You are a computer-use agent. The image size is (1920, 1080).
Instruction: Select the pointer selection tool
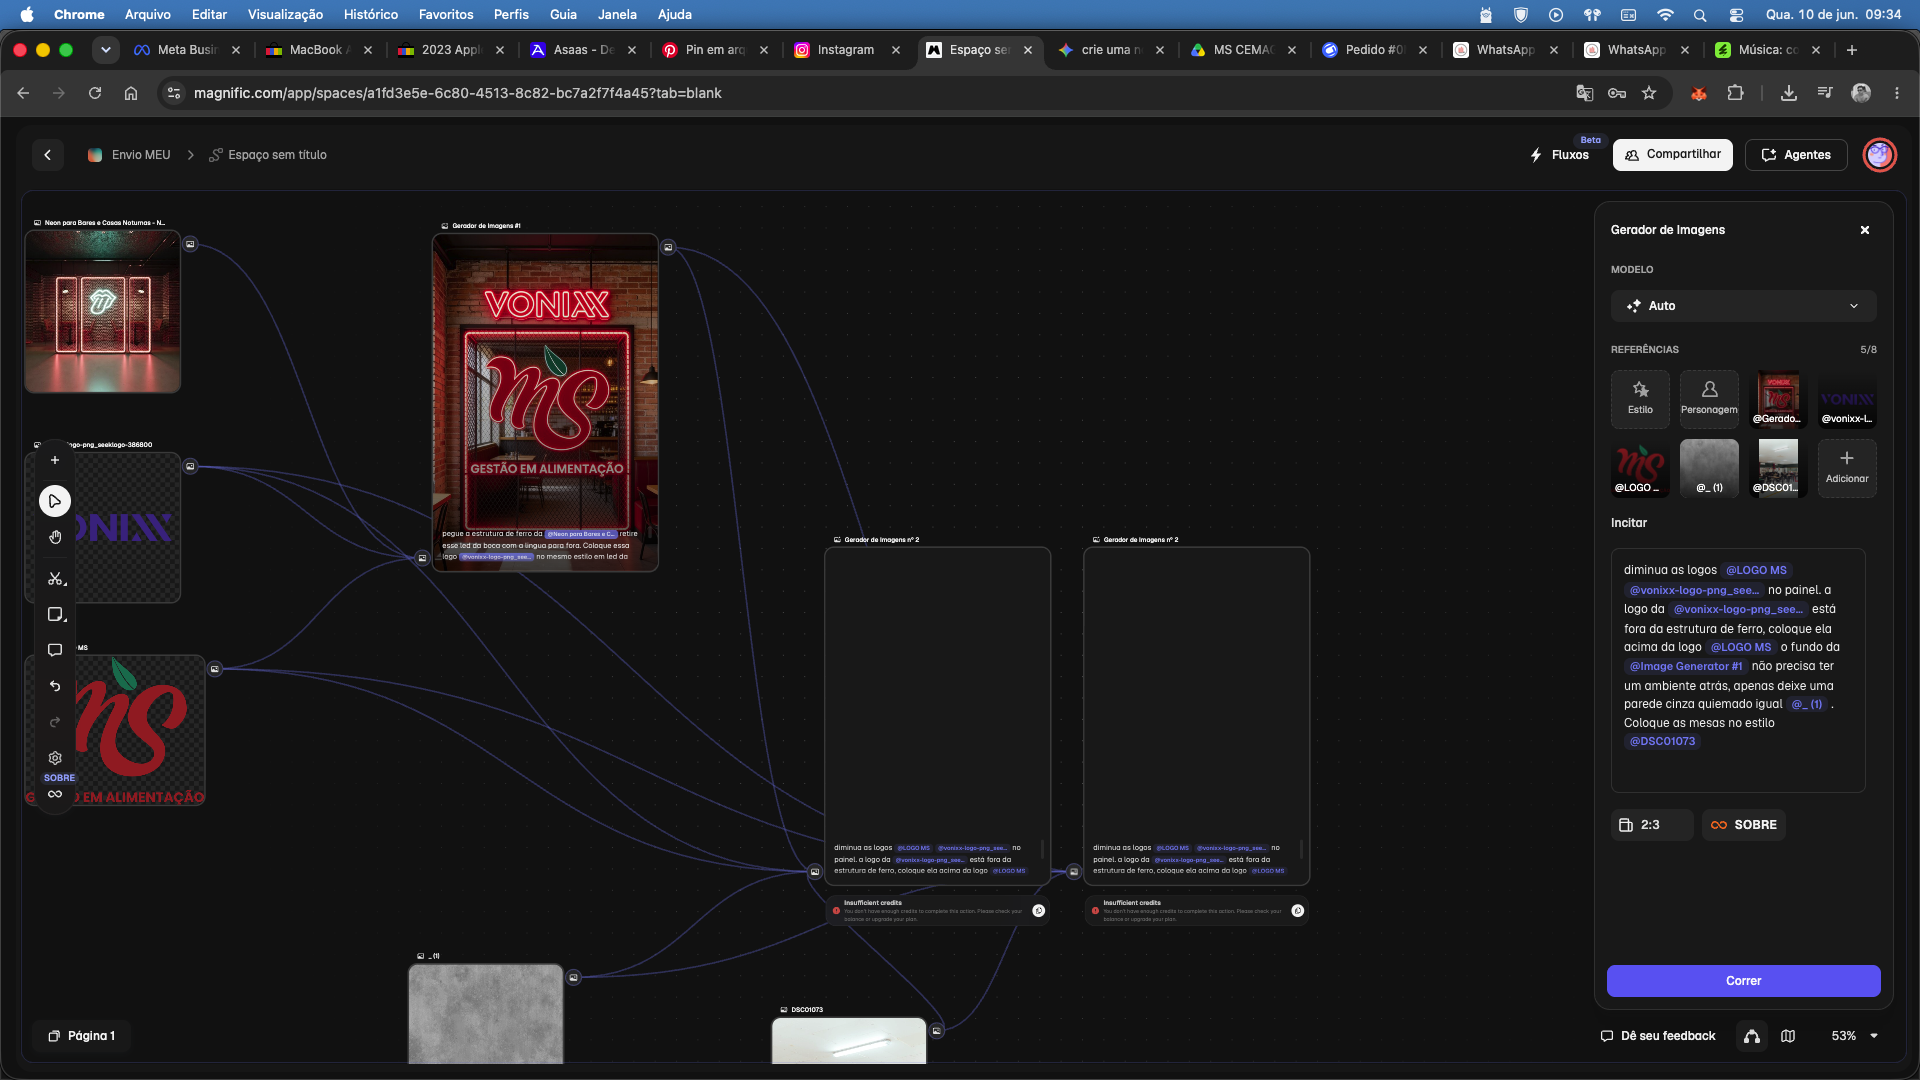point(55,501)
